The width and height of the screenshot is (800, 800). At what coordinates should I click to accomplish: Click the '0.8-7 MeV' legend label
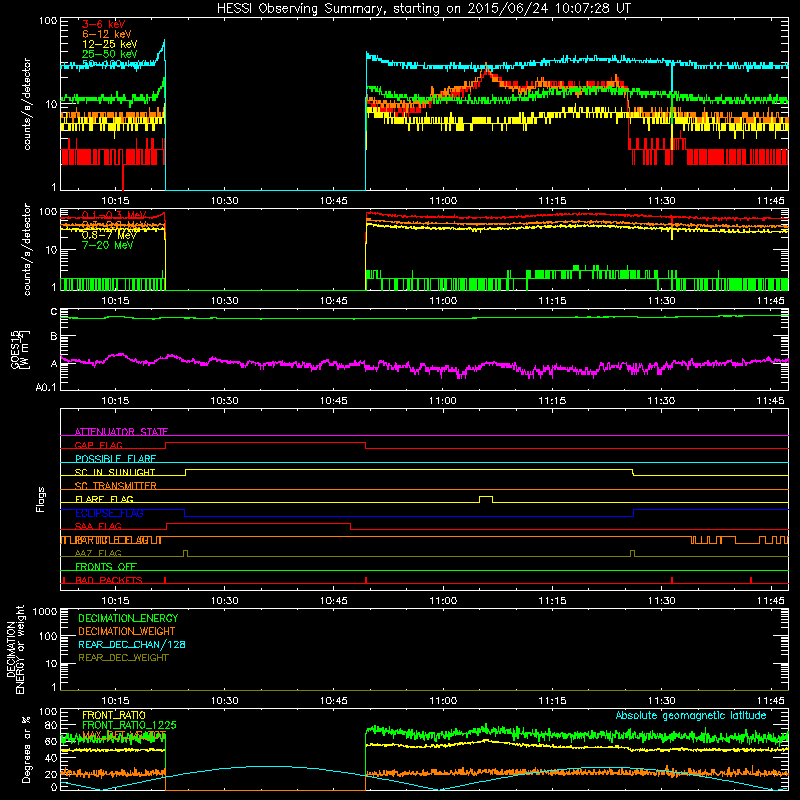tap(109, 235)
